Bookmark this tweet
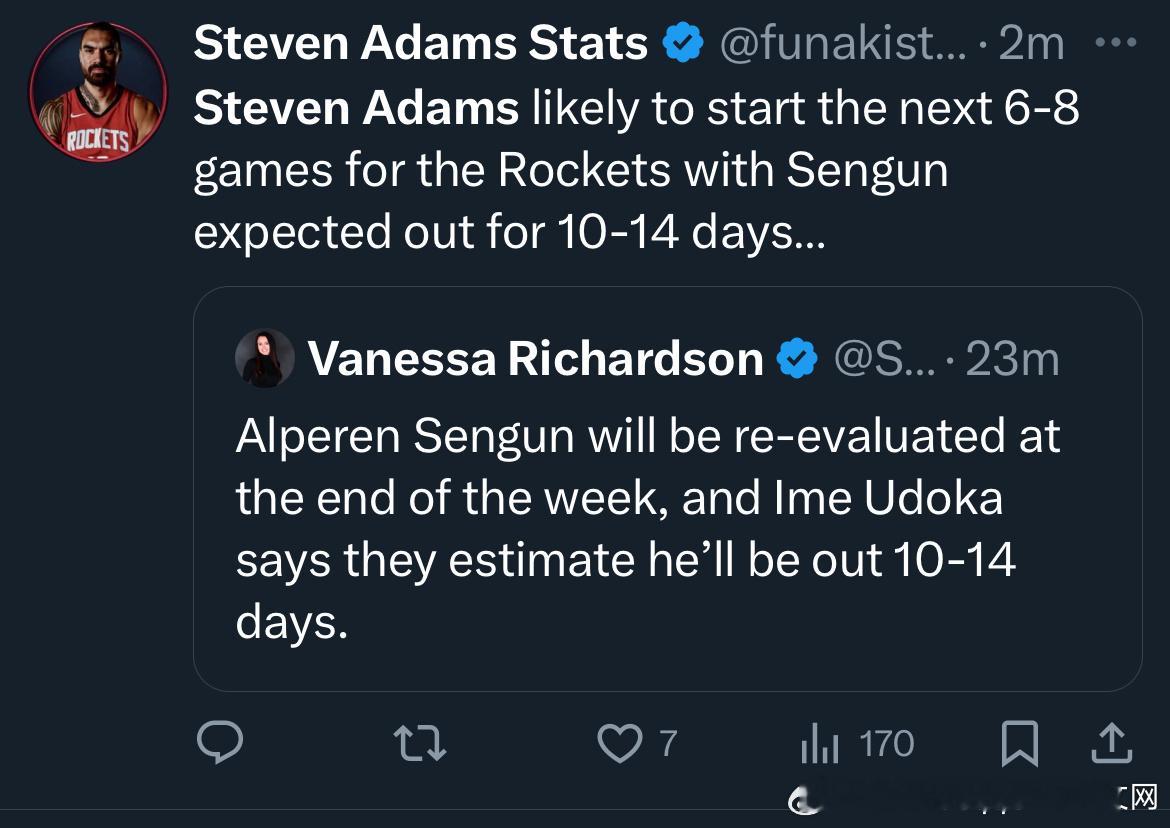The image size is (1170, 828). 1020,744
